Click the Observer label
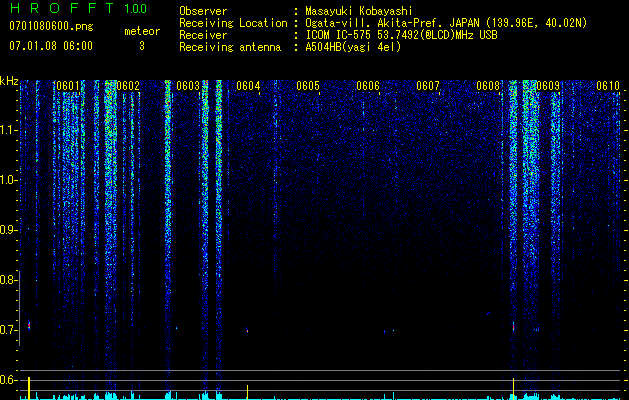The height and width of the screenshot is (400, 629). coord(203,11)
